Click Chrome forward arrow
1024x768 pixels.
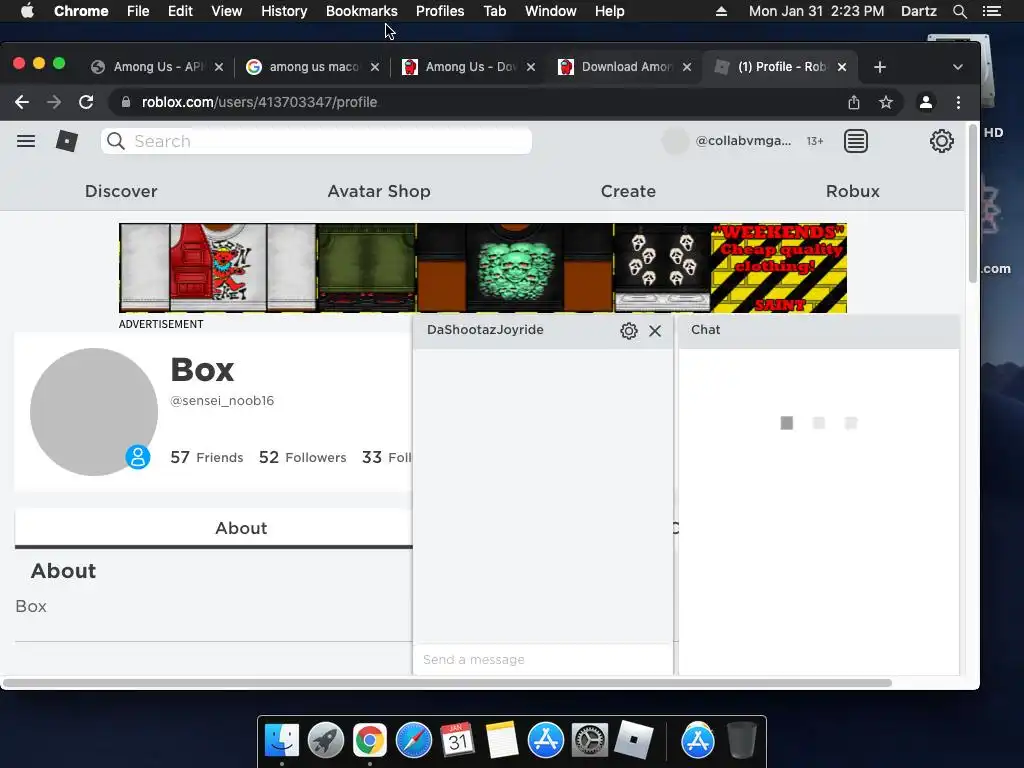54,102
